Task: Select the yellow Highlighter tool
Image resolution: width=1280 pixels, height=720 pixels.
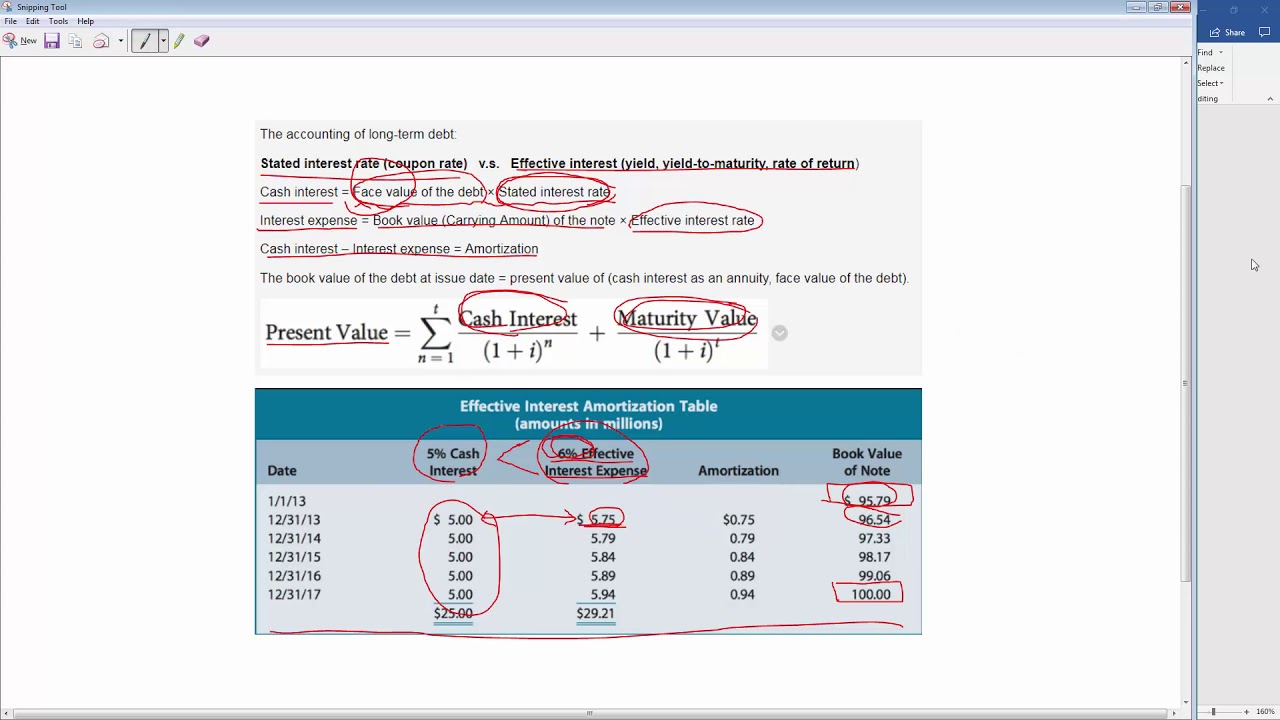Action: pyautogui.click(x=179, y=41)
